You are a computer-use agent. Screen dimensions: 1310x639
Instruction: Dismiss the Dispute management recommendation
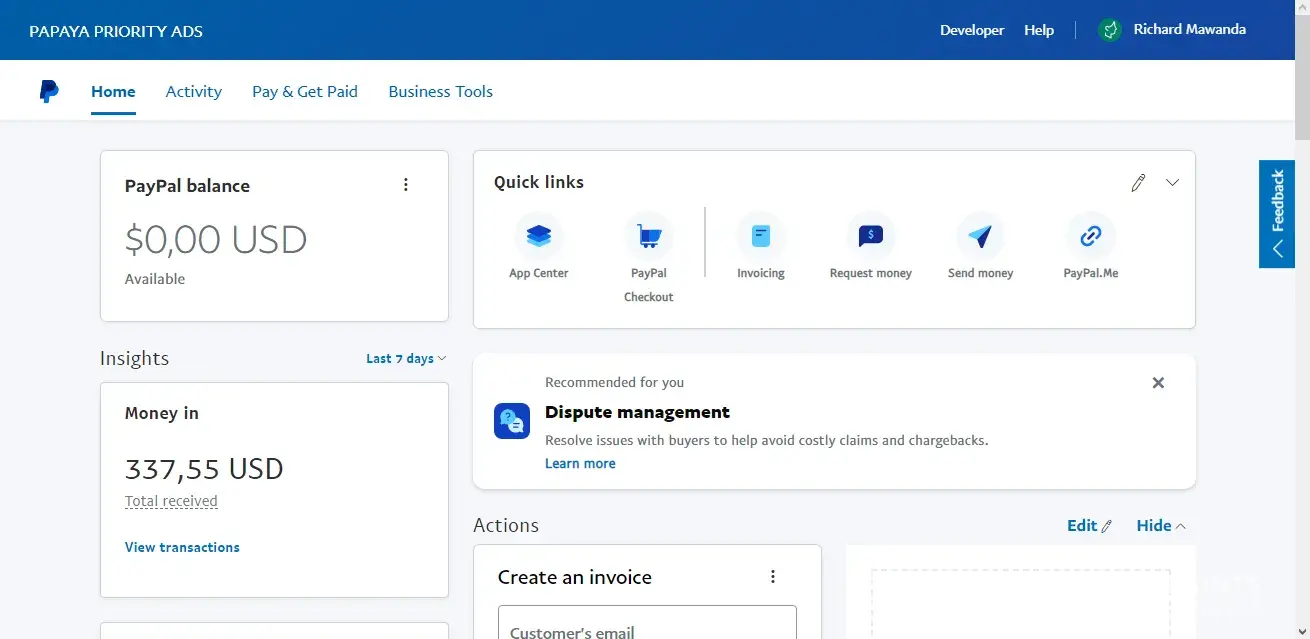coord(1158,383)
